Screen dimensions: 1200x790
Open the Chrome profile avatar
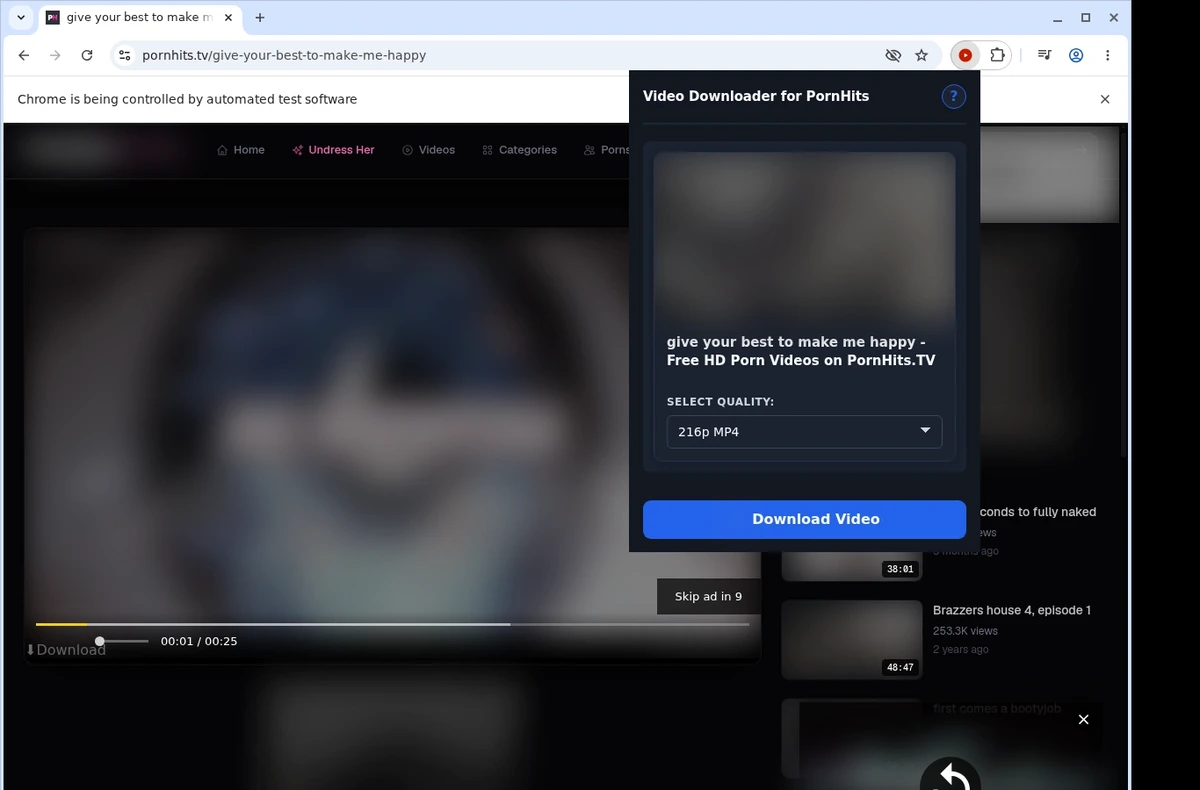[x=1076, y=56]
